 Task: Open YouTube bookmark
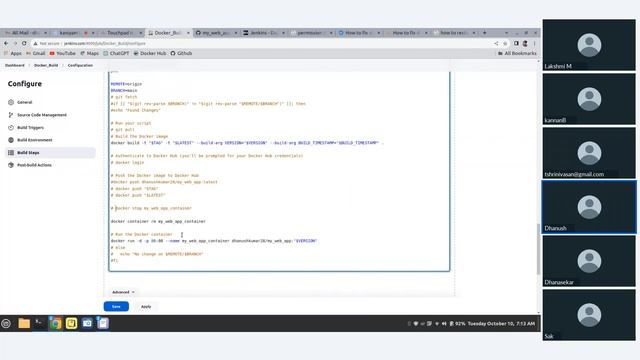62,53
